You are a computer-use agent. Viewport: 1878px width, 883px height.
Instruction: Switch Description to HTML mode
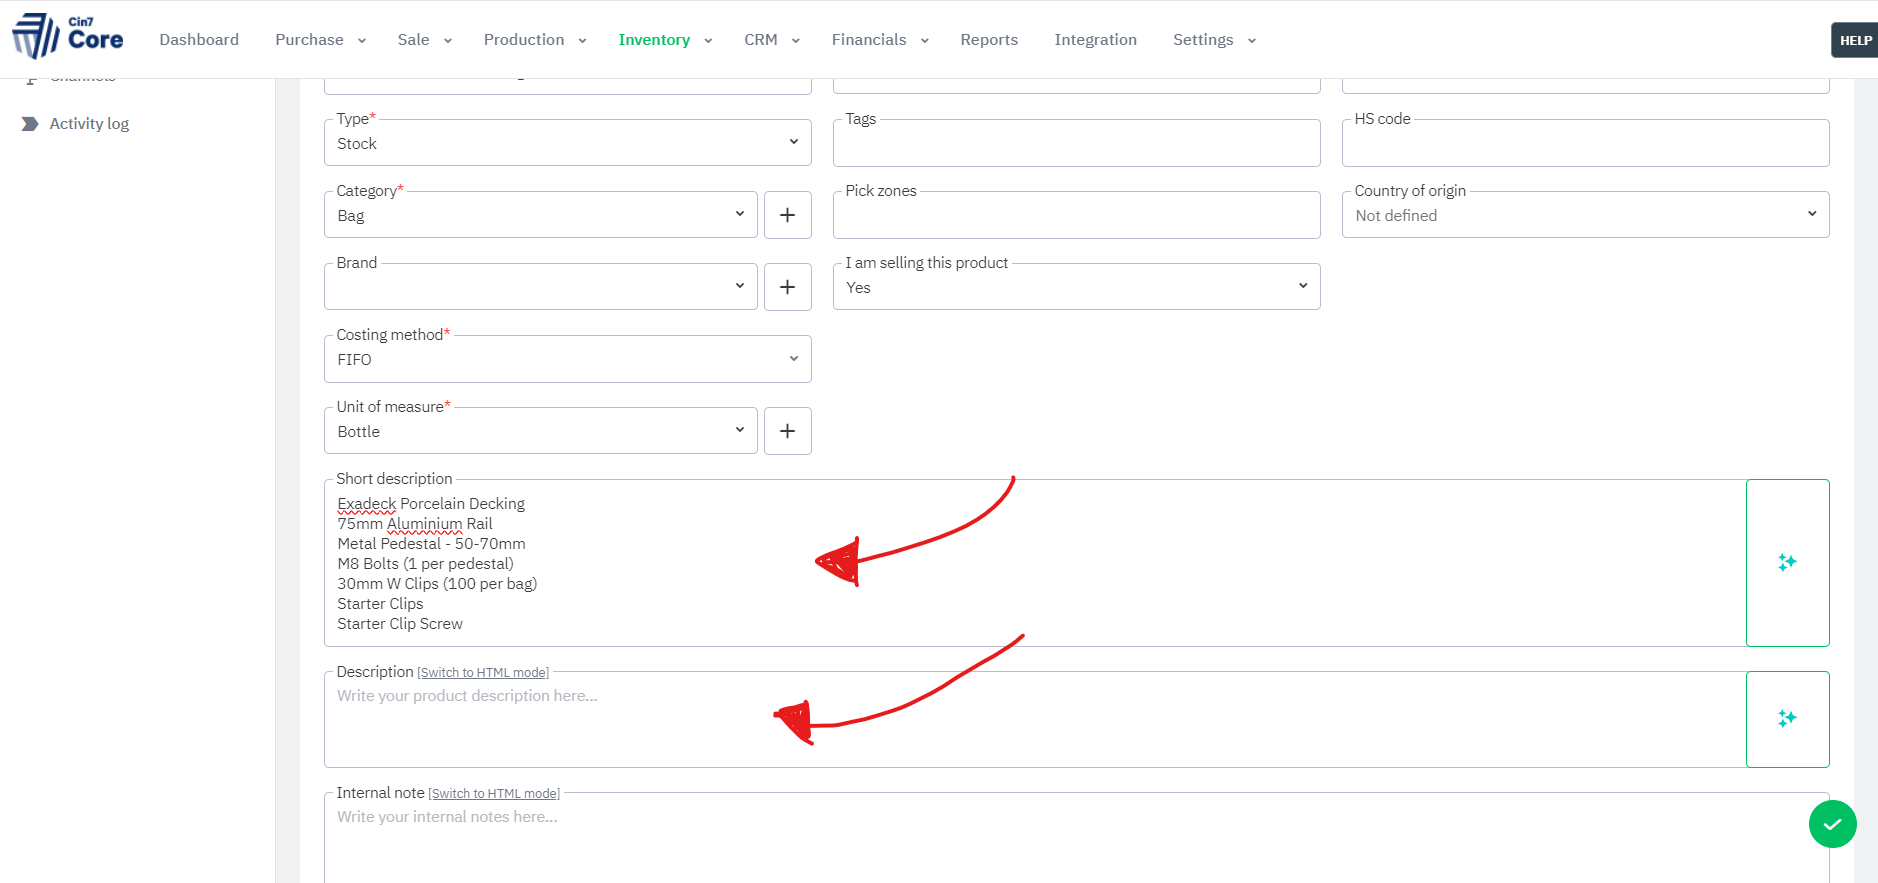pyautogui.click(x=483, y=673)
